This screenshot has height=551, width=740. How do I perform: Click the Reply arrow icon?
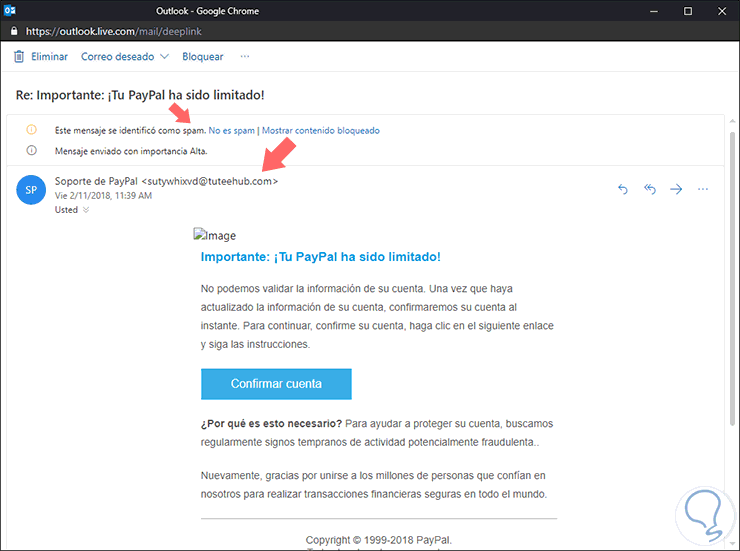point(623,189)
